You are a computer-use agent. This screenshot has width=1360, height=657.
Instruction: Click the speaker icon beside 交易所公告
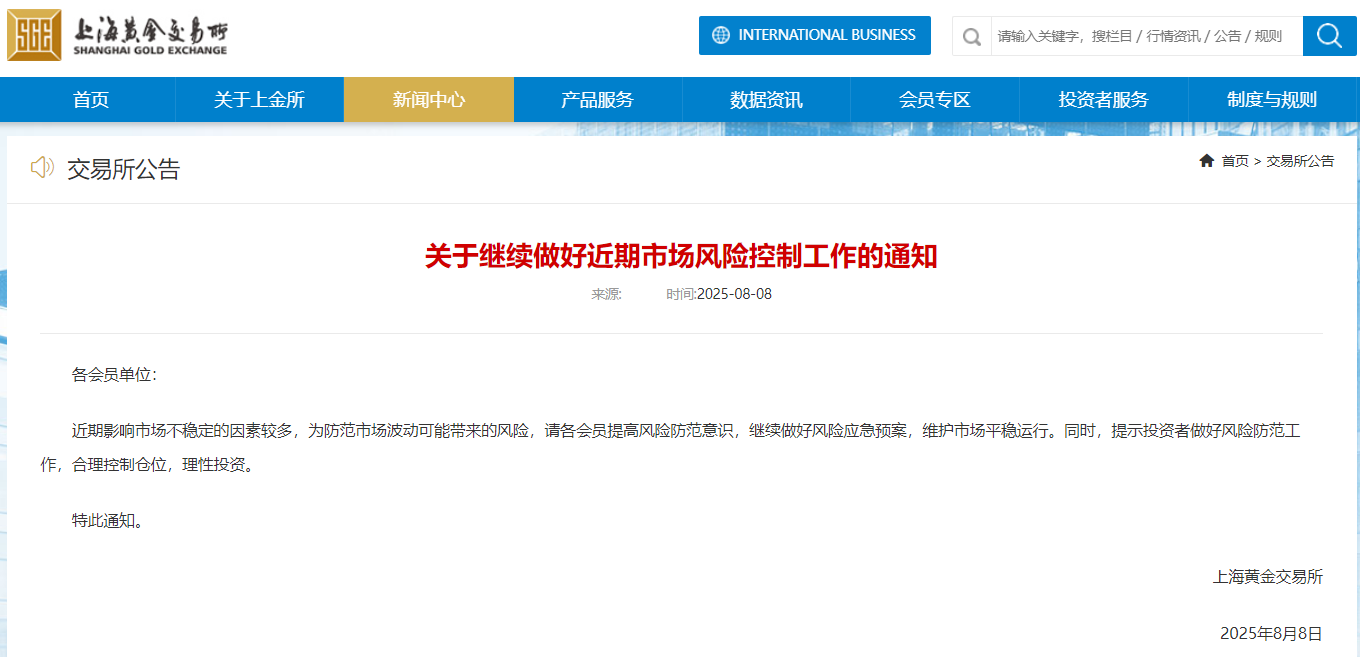[x=42, y=168]
